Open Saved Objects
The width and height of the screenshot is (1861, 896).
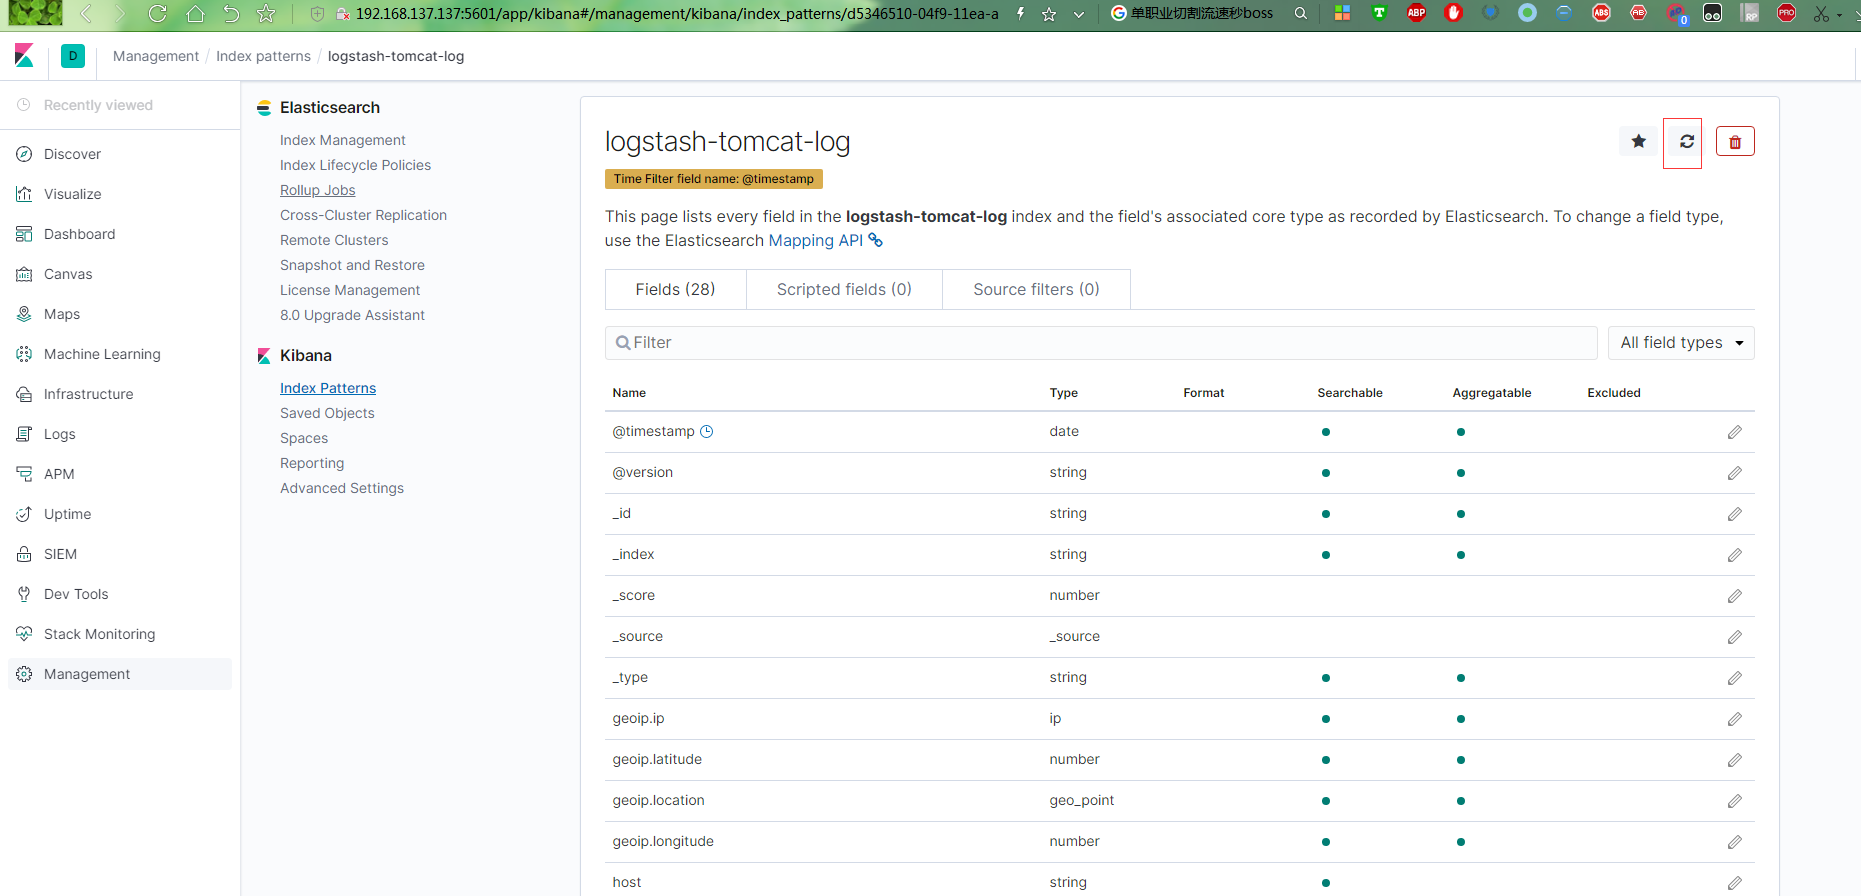tap(327, 413)
